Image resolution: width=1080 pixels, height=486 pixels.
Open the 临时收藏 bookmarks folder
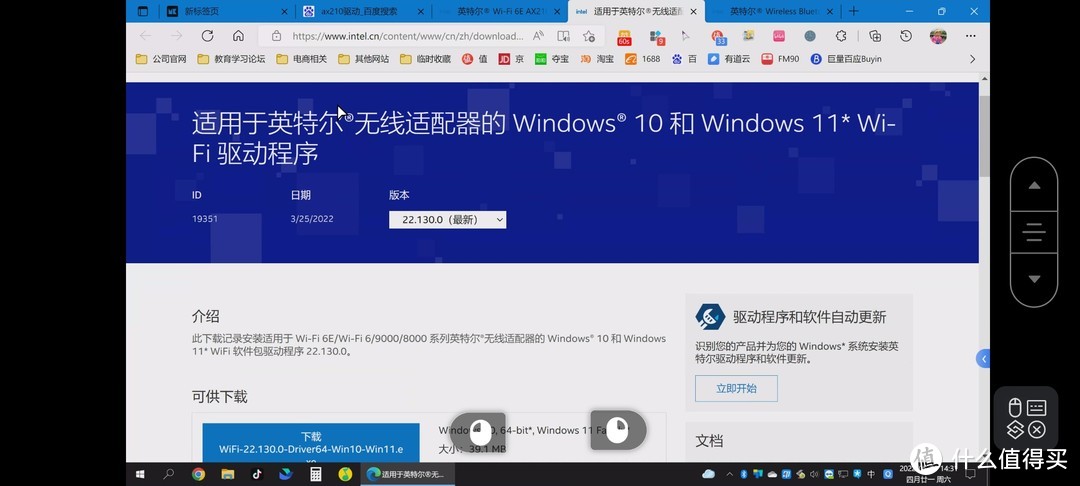click(x=426, y=59)
